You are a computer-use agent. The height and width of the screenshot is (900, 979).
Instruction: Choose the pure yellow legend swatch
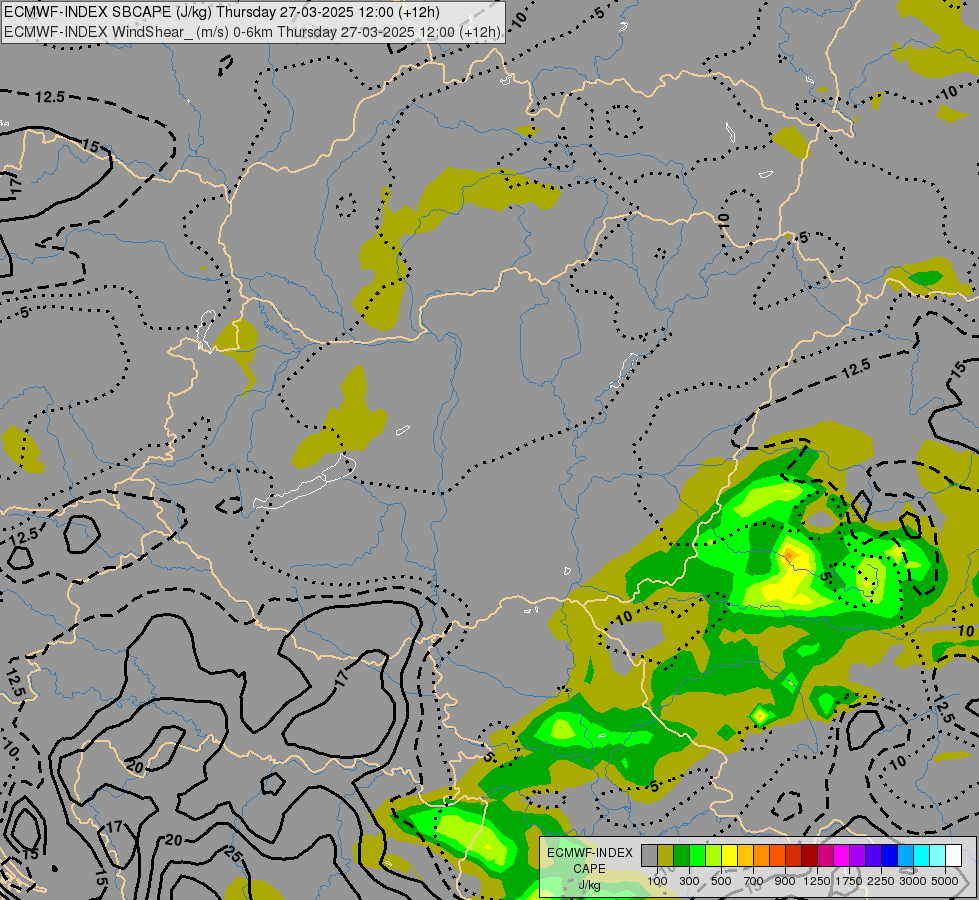[729, 855]
